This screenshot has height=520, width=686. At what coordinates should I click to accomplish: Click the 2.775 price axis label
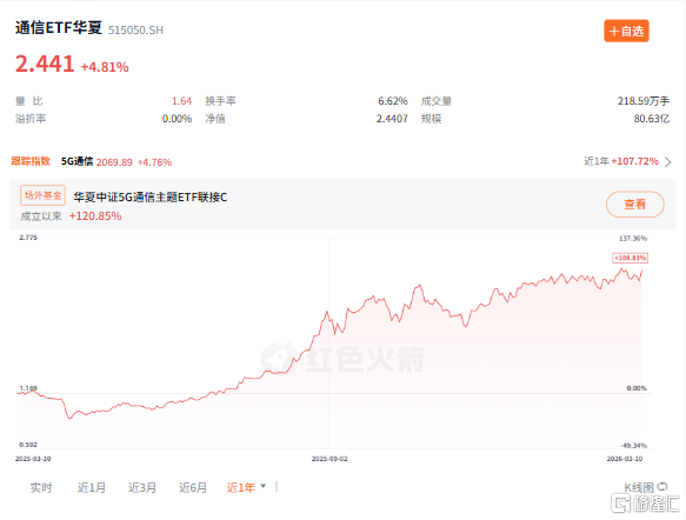point(28,237)
